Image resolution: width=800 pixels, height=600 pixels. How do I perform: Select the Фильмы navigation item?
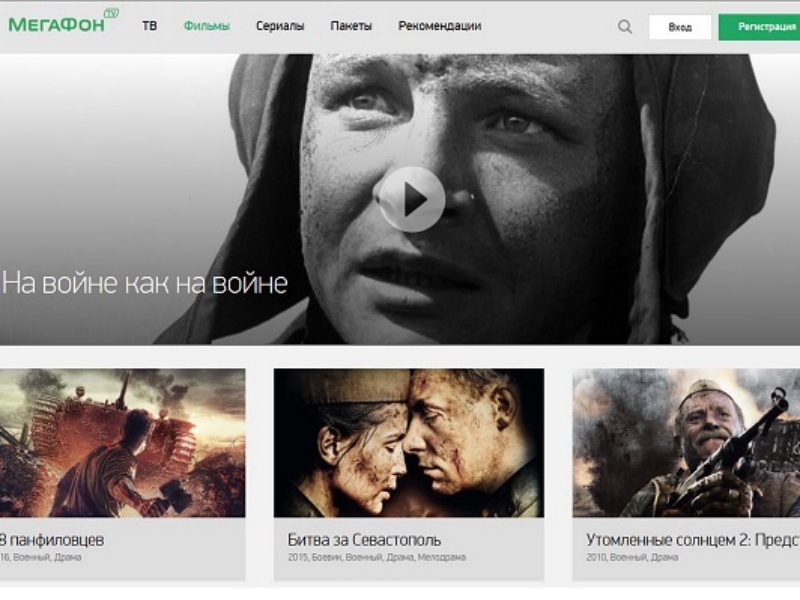206,26
